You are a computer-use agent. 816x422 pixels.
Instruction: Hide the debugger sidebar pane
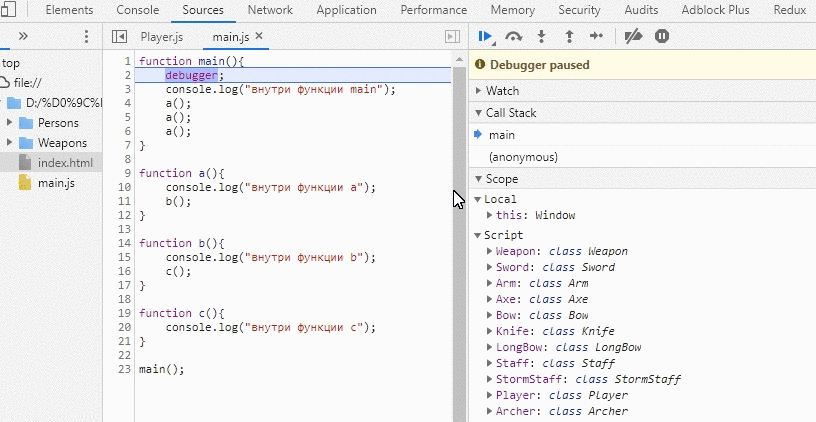point(452,36)
